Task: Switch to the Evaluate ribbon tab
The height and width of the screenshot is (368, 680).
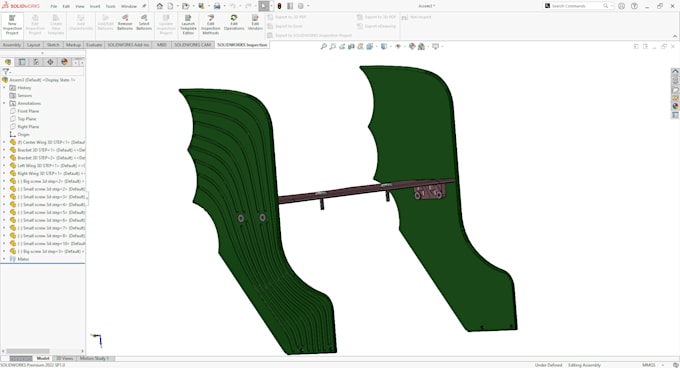Action: [94, 45]
